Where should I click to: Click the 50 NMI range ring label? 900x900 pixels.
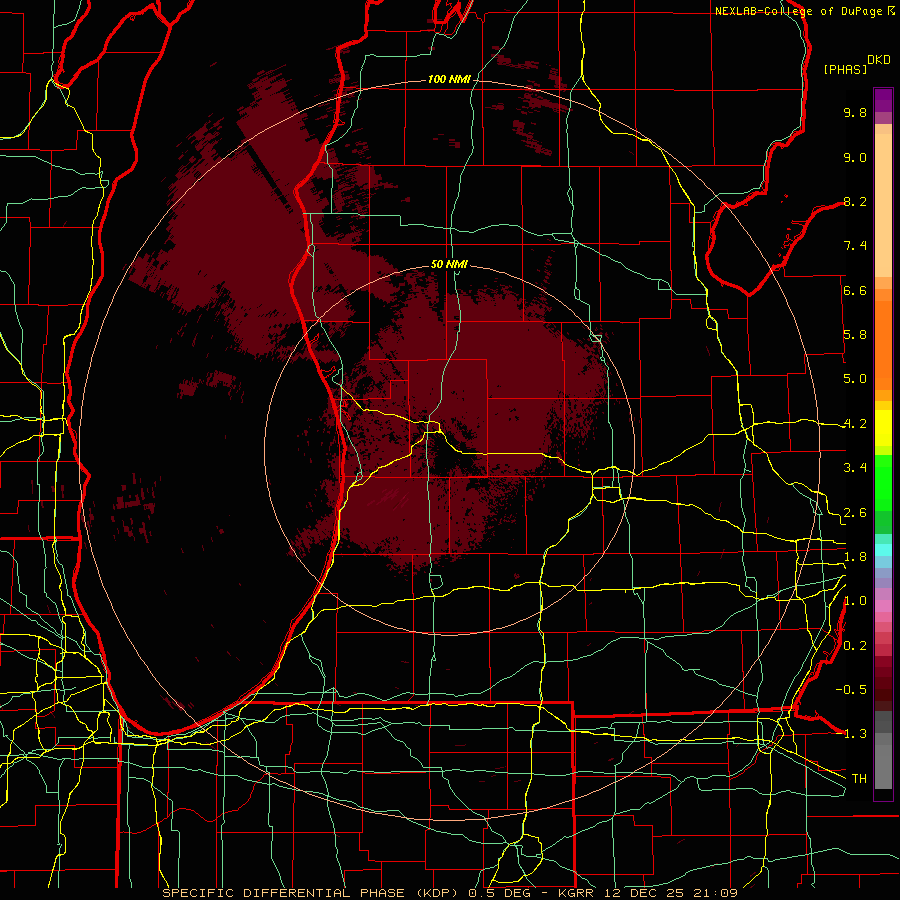click(x=449, y=264)
